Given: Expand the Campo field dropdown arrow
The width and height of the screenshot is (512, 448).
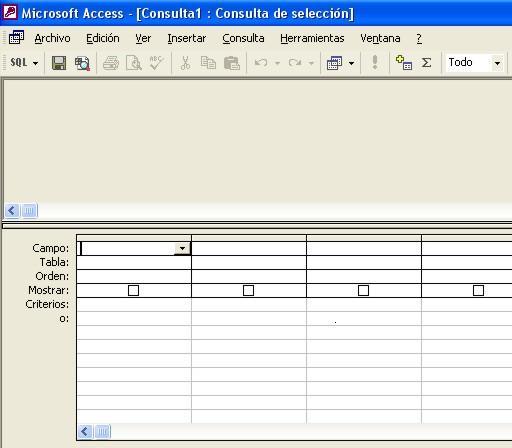Looking at the screenshot, I should pos(182,248).
